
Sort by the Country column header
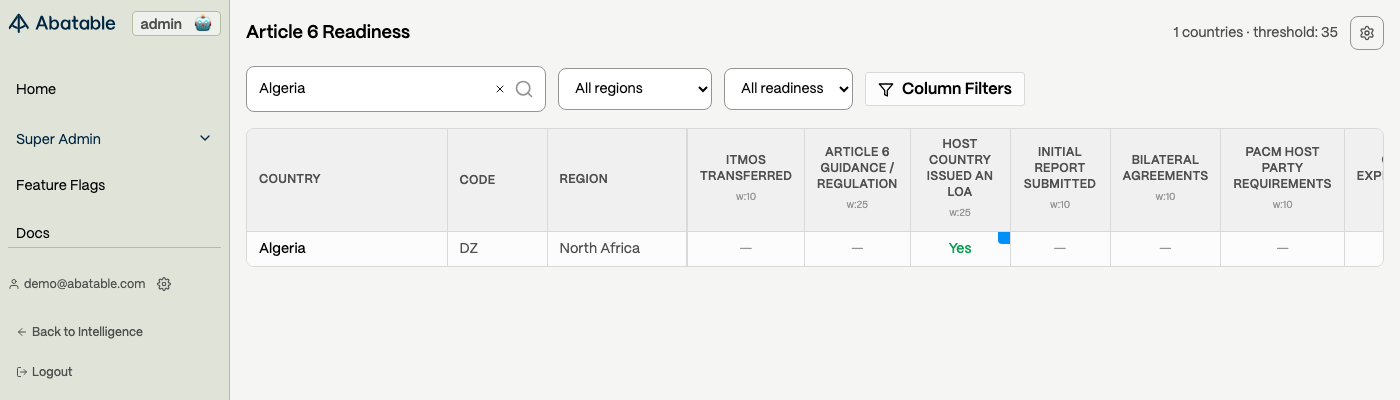(x=290, y=179)
